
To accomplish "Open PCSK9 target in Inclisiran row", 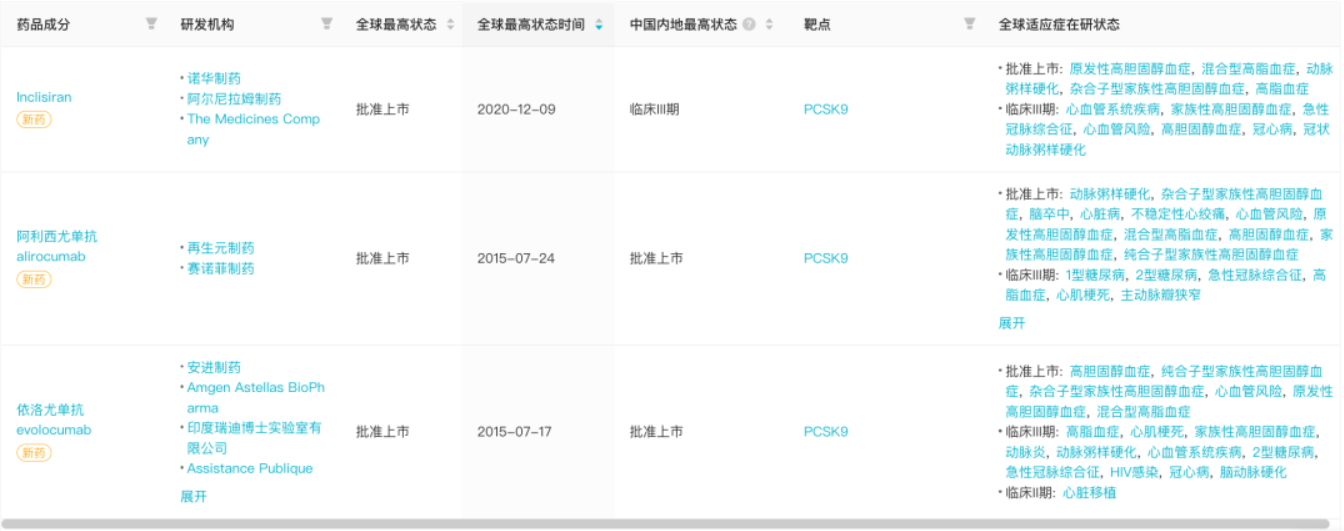I will pyautogui.click(x=825, y=109).
